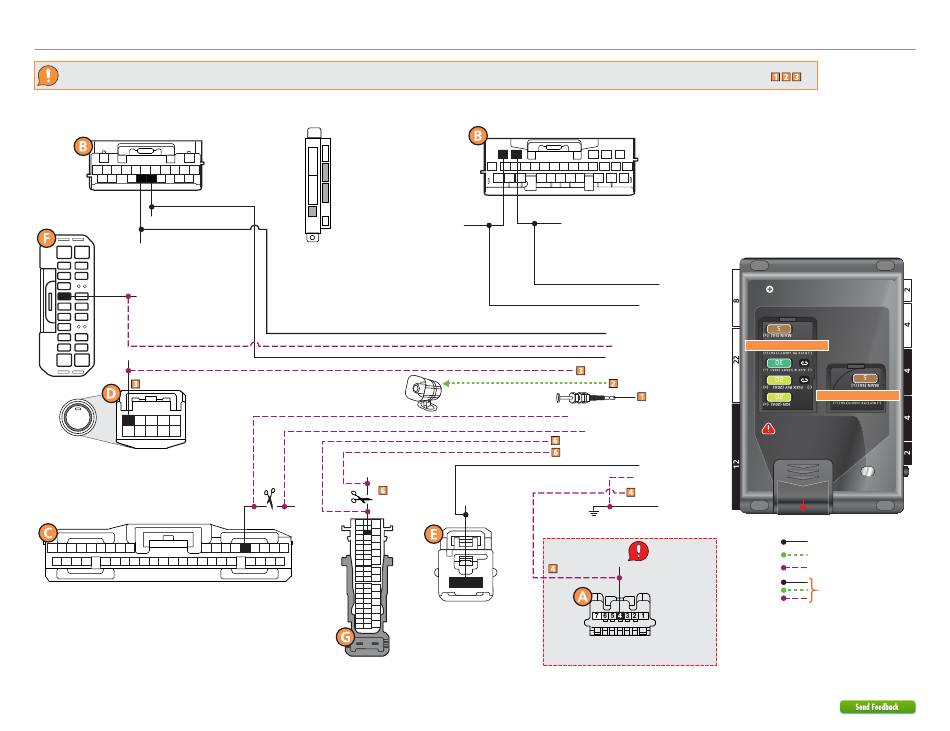Click the number 1 badge in the banner
This screenshot has width=950, height=731.
point(775,77)
